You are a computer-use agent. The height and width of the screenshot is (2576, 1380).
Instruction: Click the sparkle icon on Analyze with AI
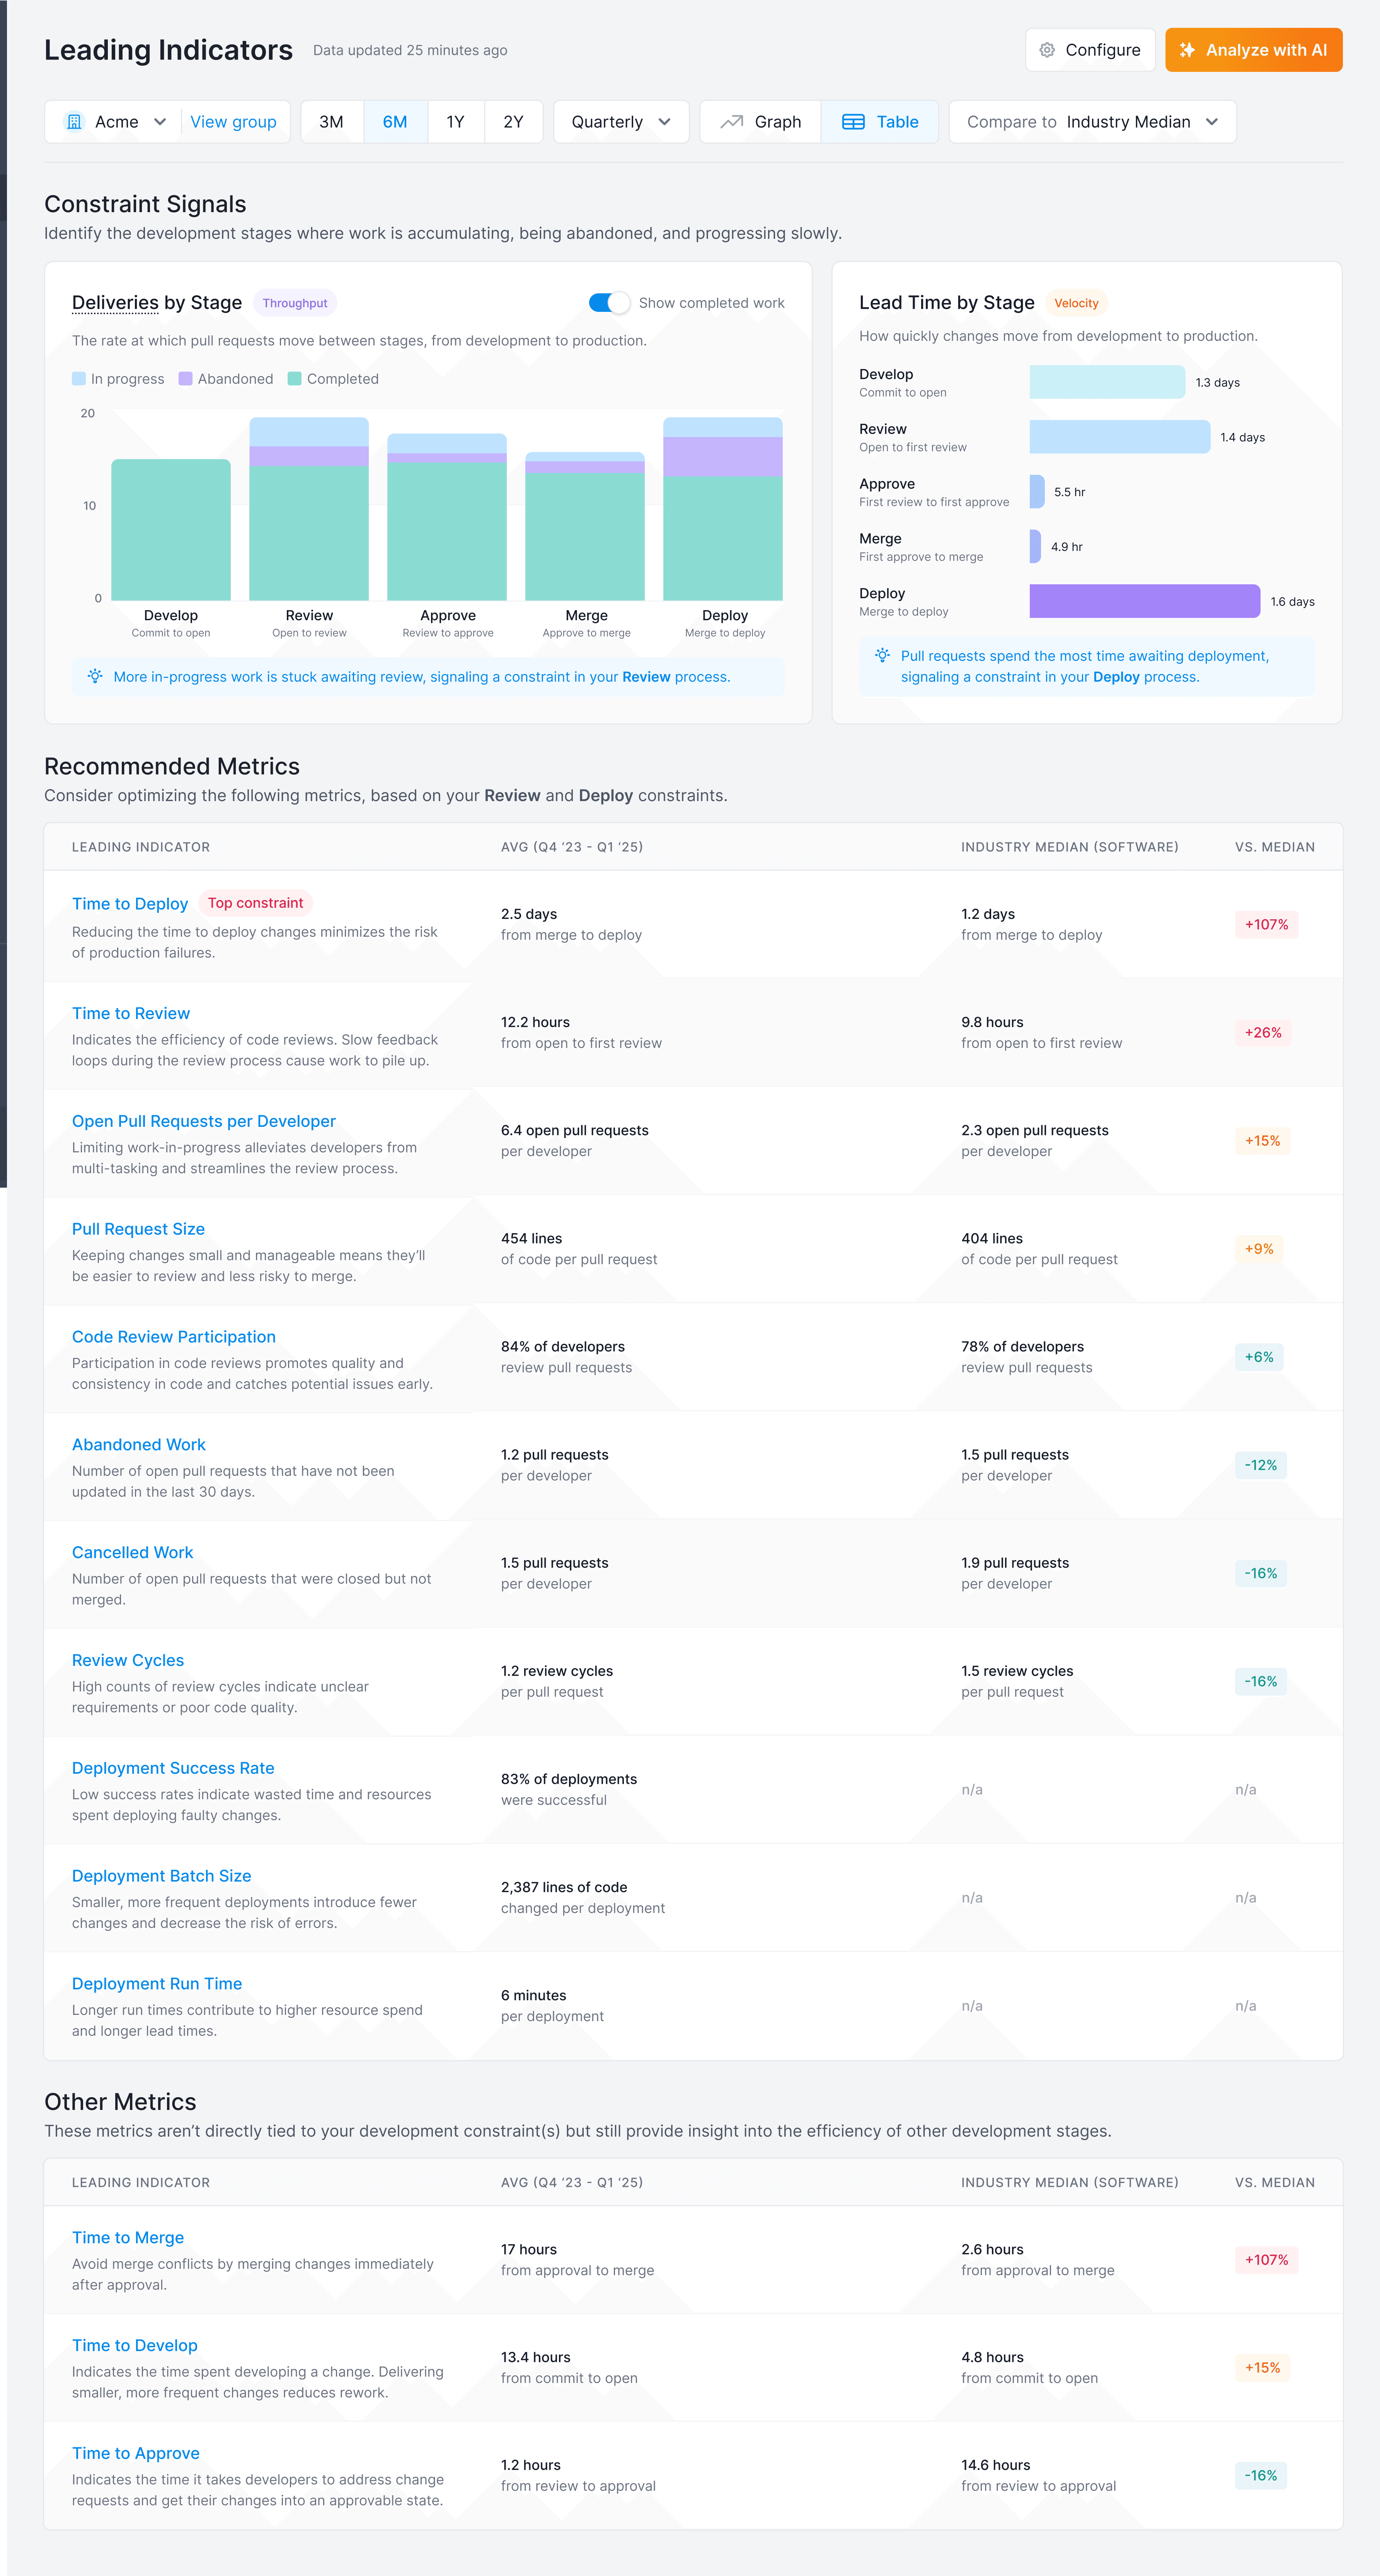pyautogui.click(x=1187, y=50)
